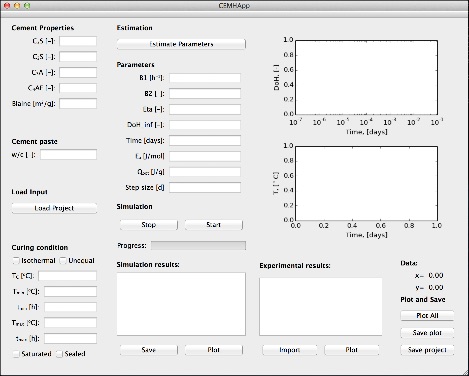Click the DoH_inf parameter field
The width and height of the screenshot is (469, 376).
click(205, 125)
